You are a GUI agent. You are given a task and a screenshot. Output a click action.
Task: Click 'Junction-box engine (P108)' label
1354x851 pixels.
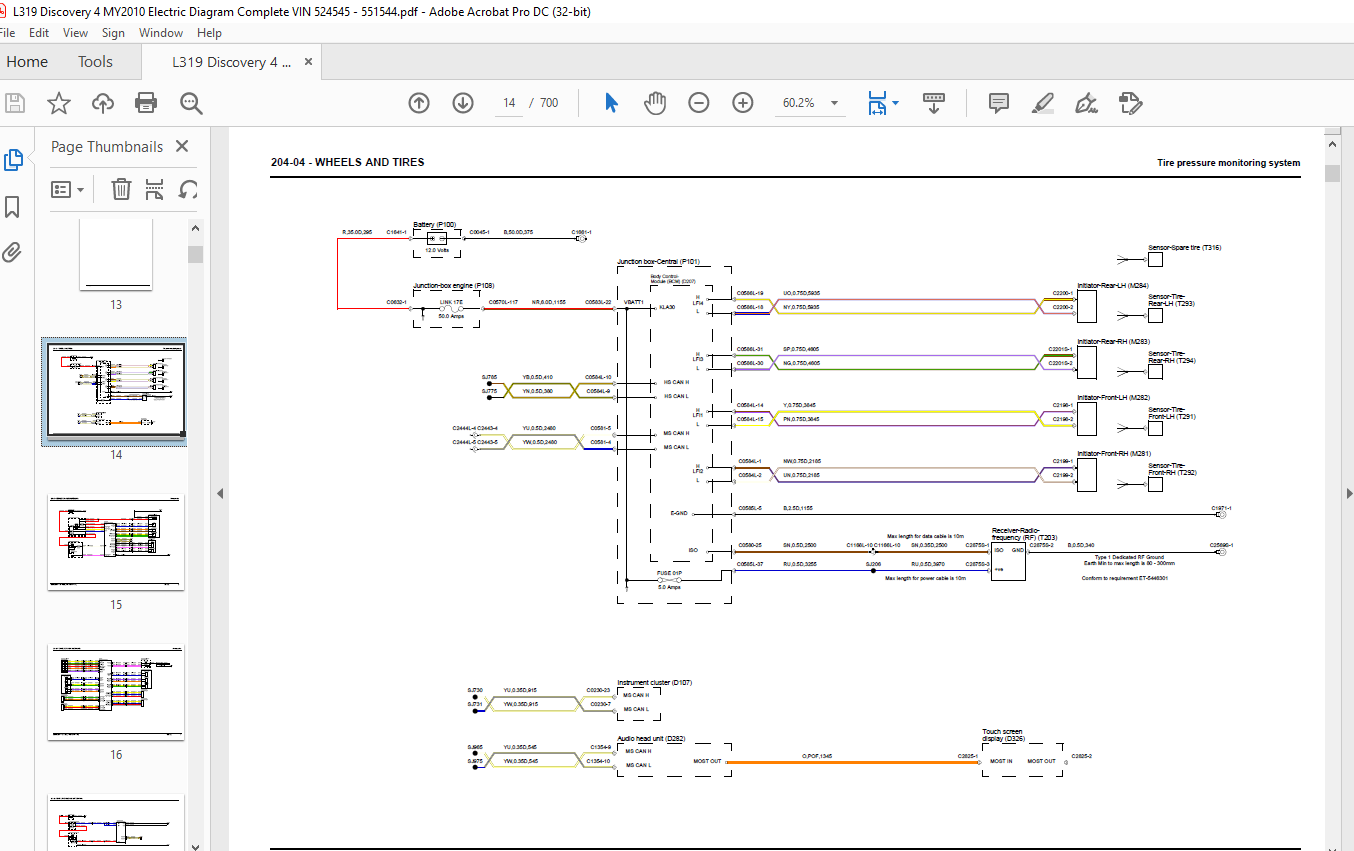[453, 285]
